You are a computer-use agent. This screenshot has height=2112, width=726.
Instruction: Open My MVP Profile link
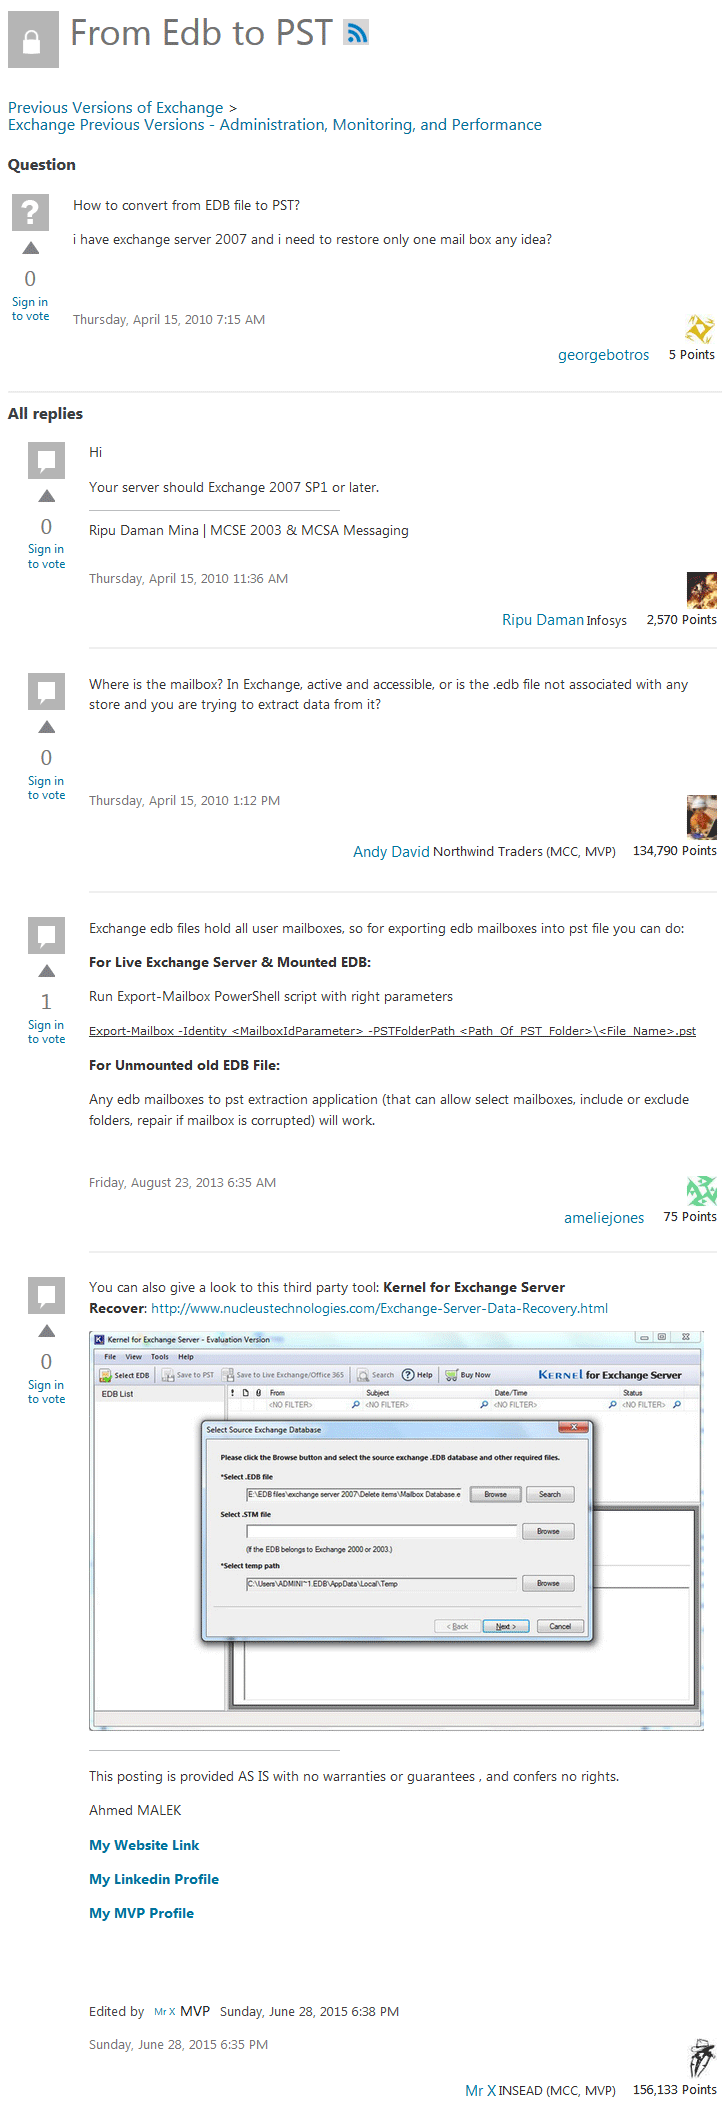coord(141,1913)
